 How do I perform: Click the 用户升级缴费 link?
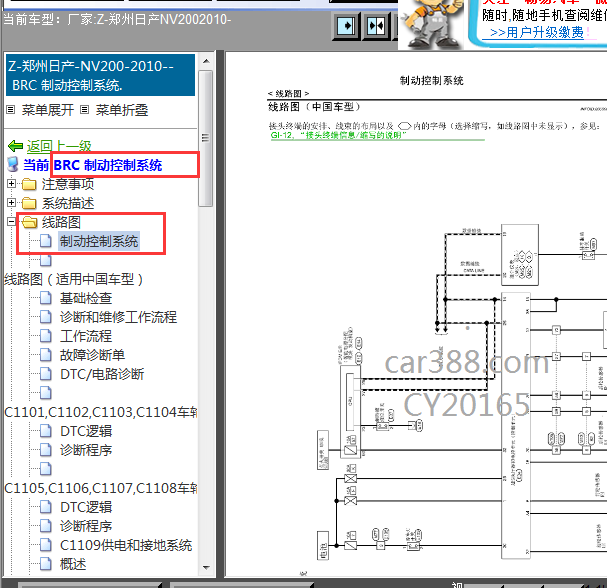(x=537, y=32)
